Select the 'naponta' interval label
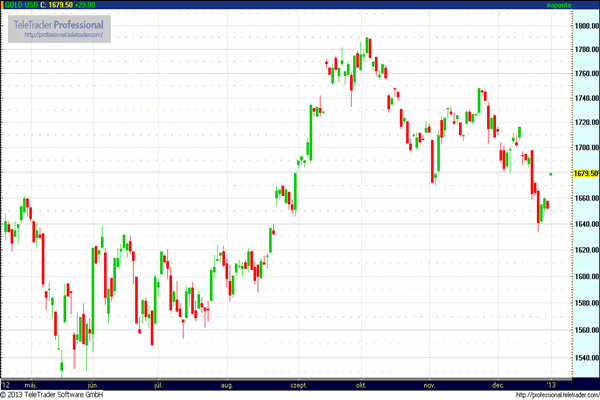The image size is (600, 400). (x=560, y=5)
